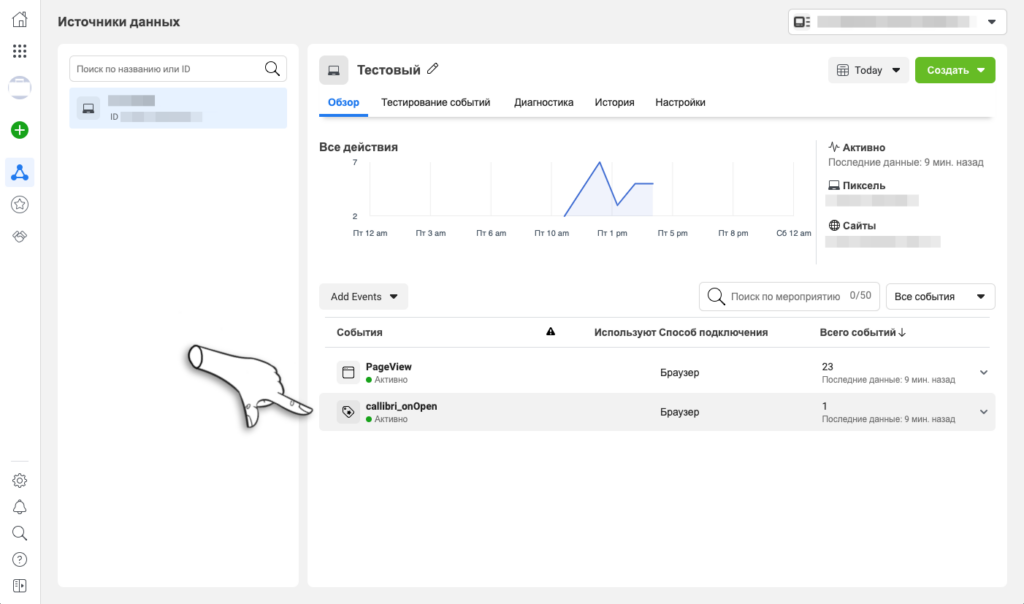Click the Home icon in left sidebar
Image resolution: width=1024 pixels, height=604 pixels.
click(x=20, y=19)
